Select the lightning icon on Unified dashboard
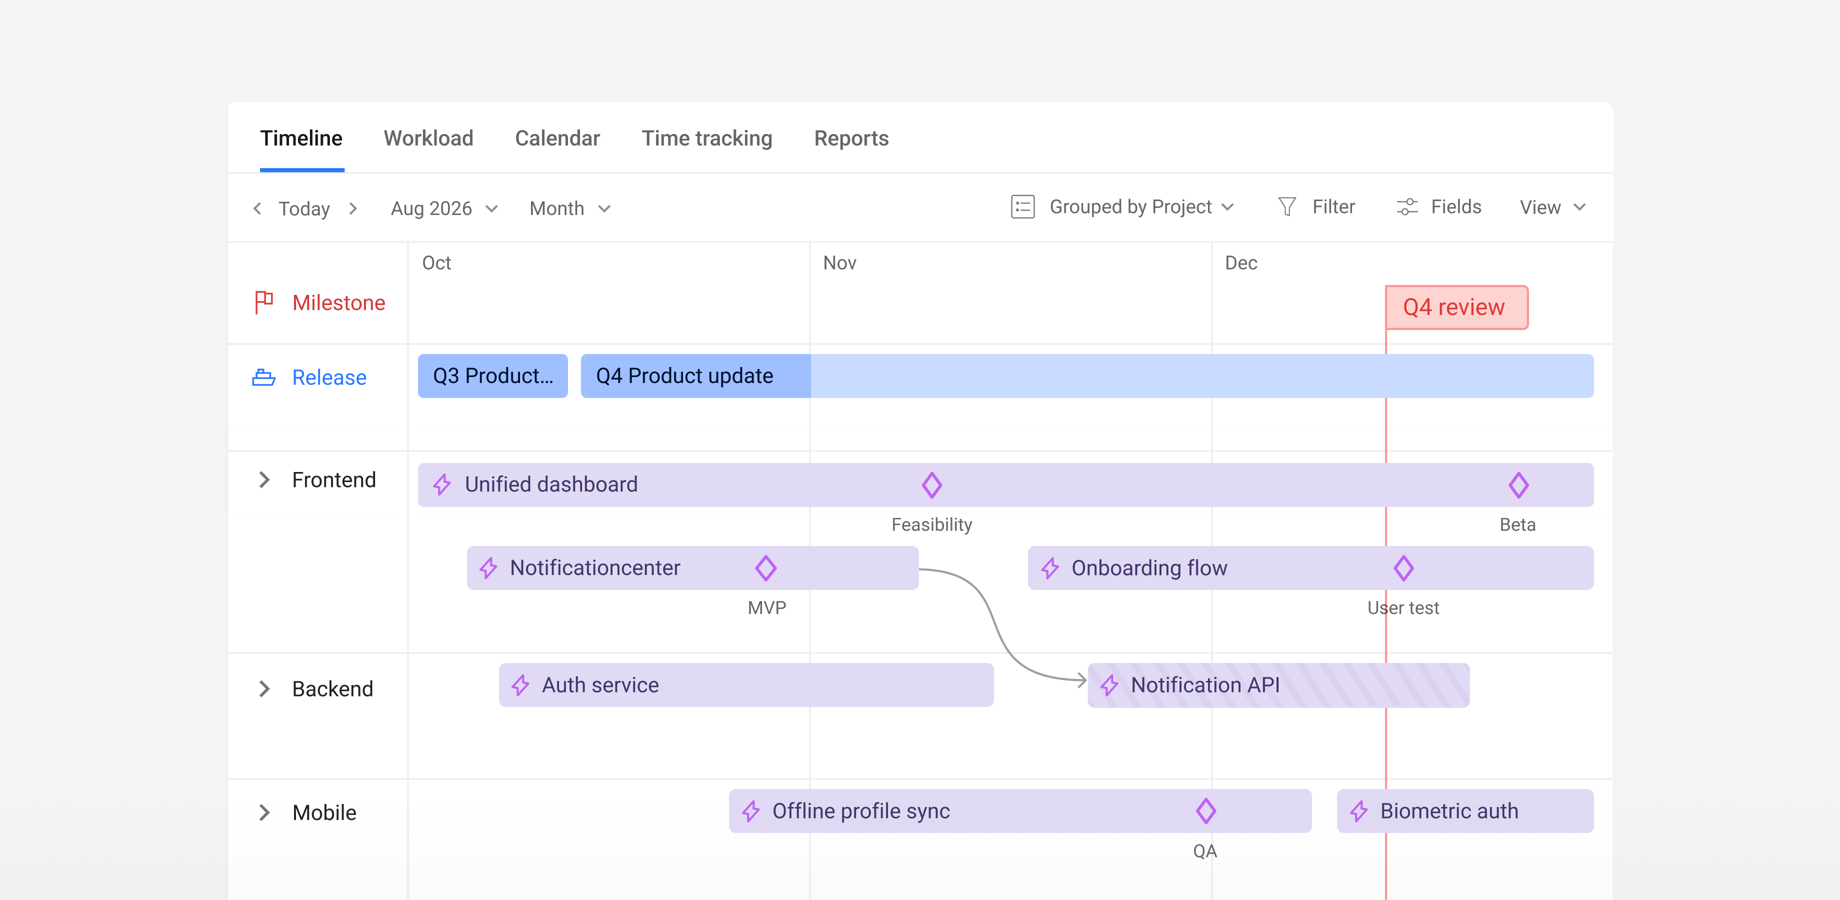Viewport: 1840px width, 900px height. [x=441, y=484]
